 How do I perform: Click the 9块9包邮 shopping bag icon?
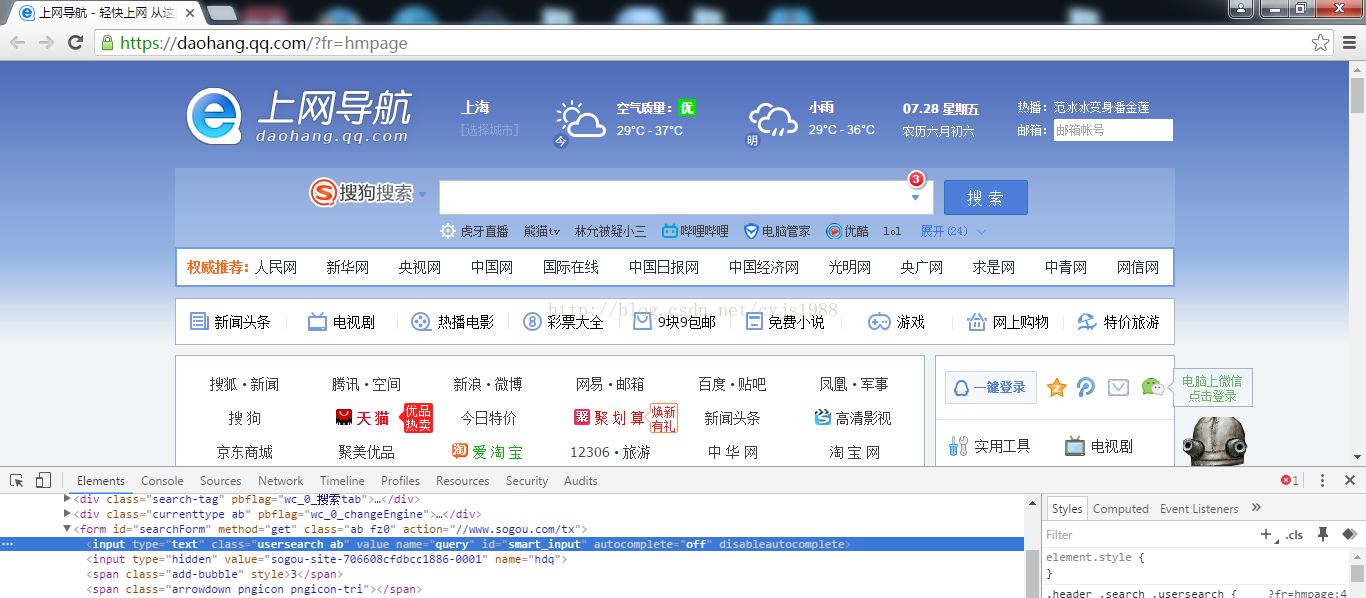click(x=642, y=322)
